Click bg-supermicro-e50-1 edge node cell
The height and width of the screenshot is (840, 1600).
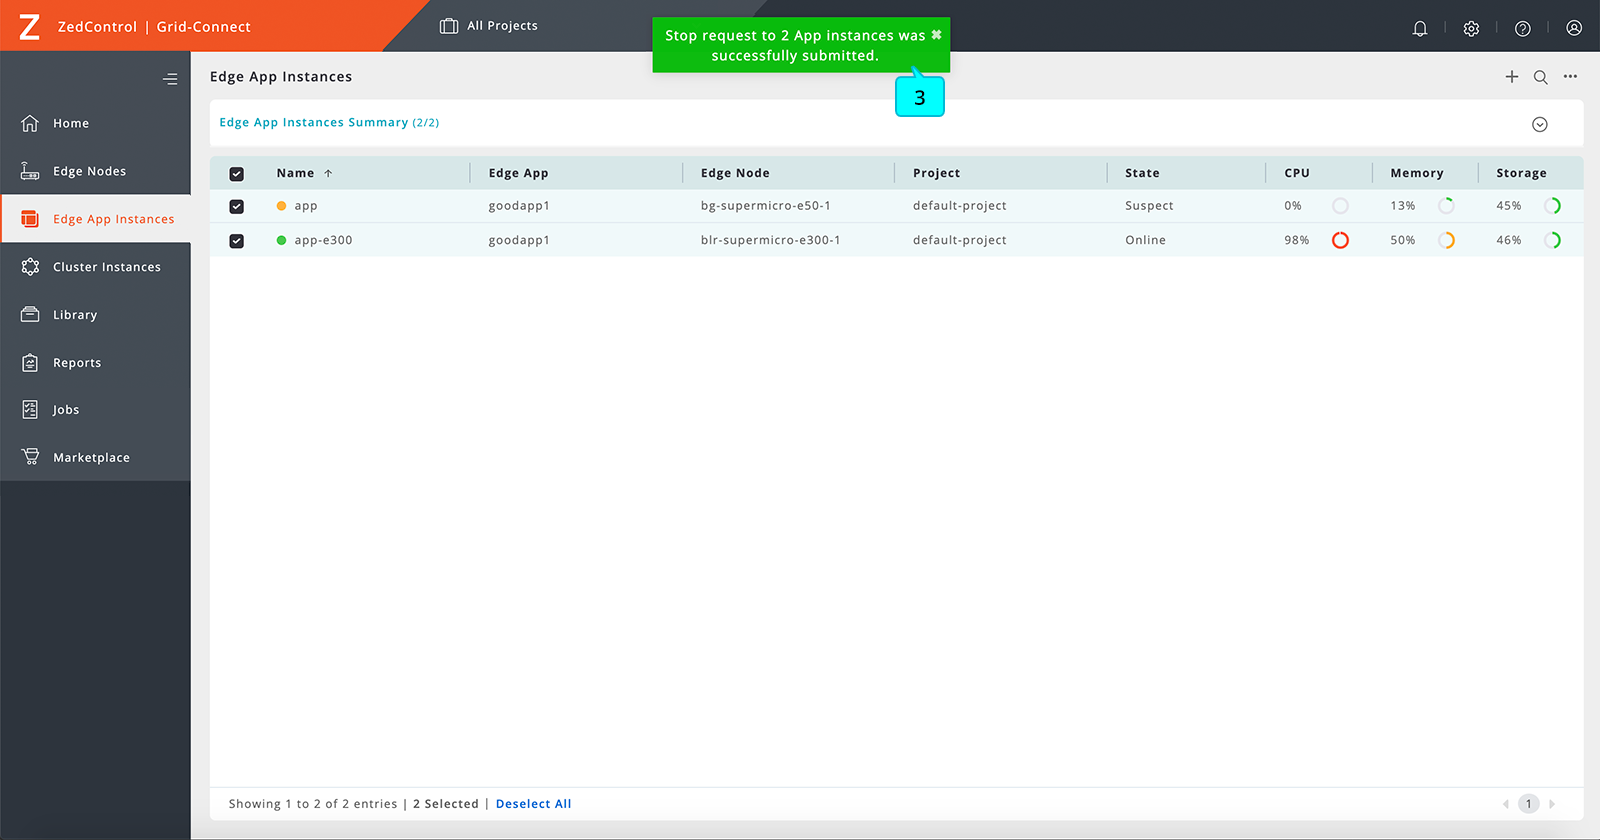[x=765, y=206]
